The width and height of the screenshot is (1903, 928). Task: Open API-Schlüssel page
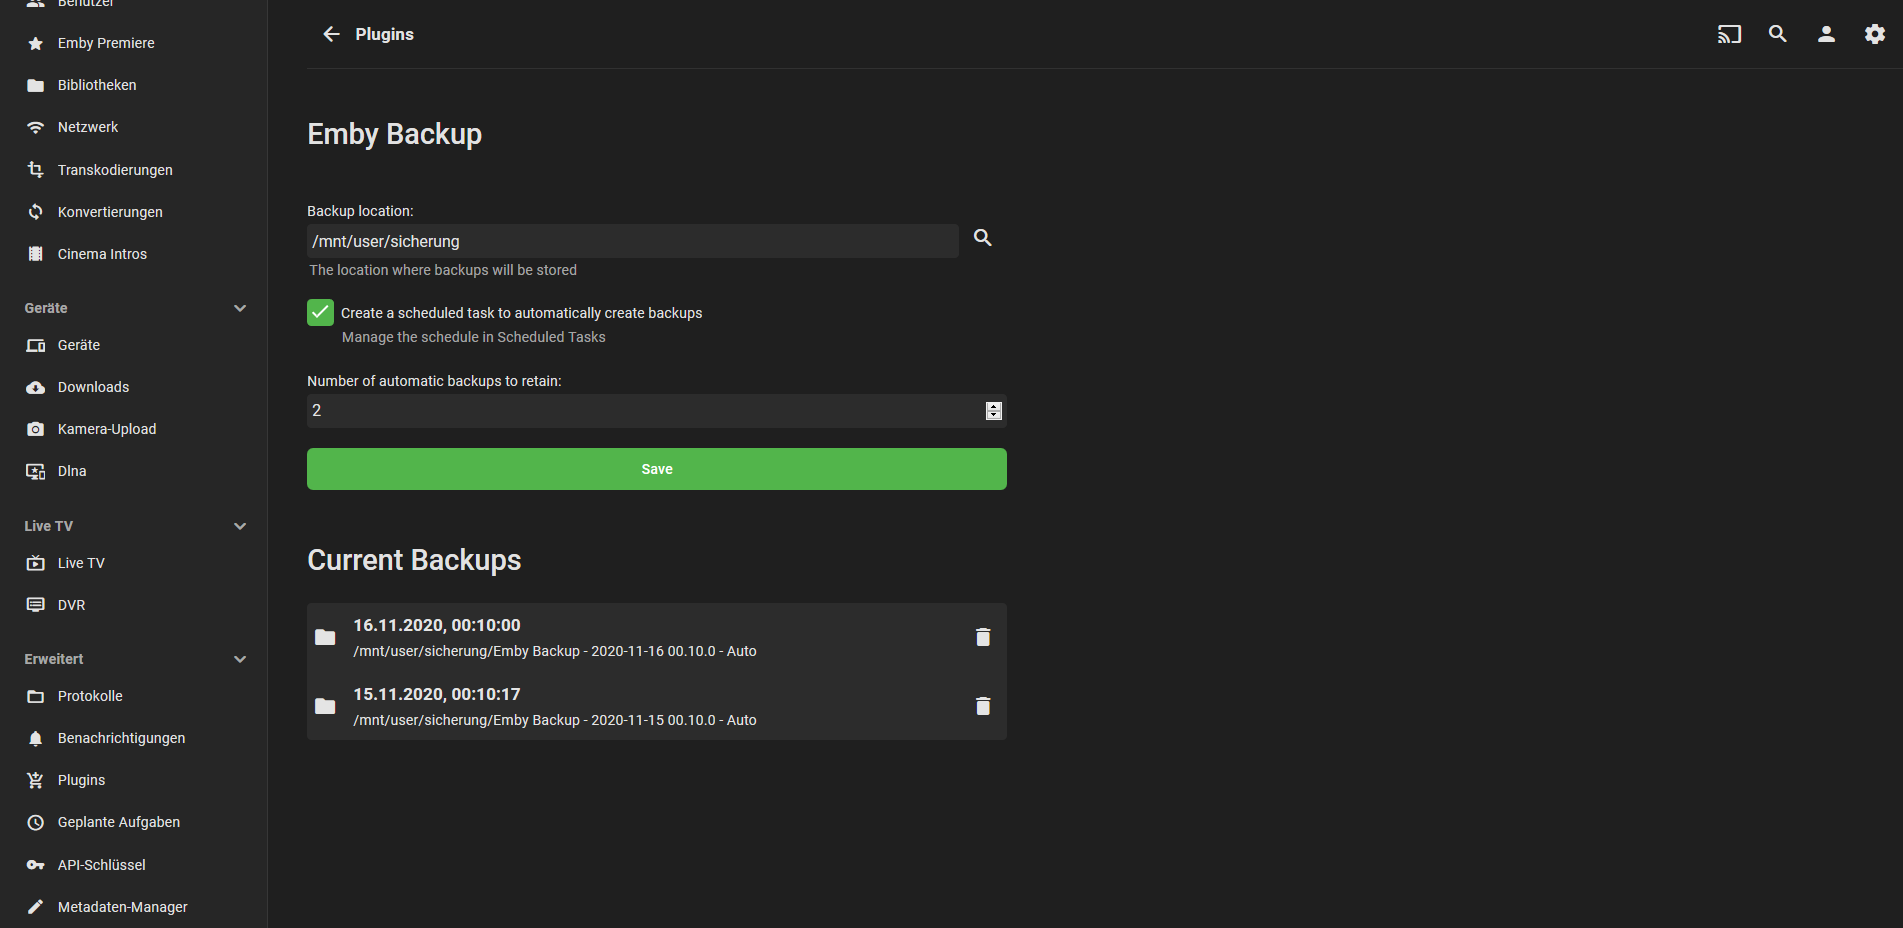102,865
